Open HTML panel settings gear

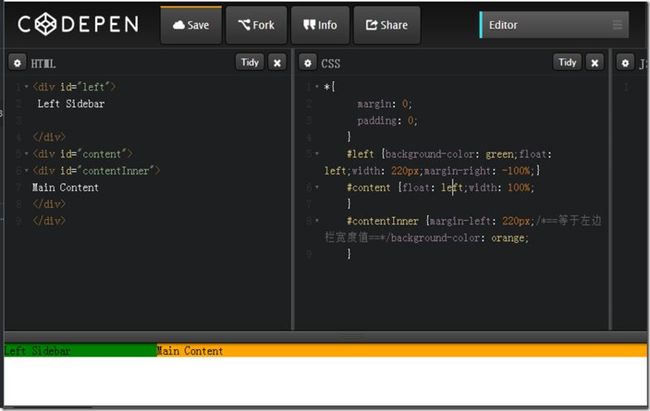(17, 63)
